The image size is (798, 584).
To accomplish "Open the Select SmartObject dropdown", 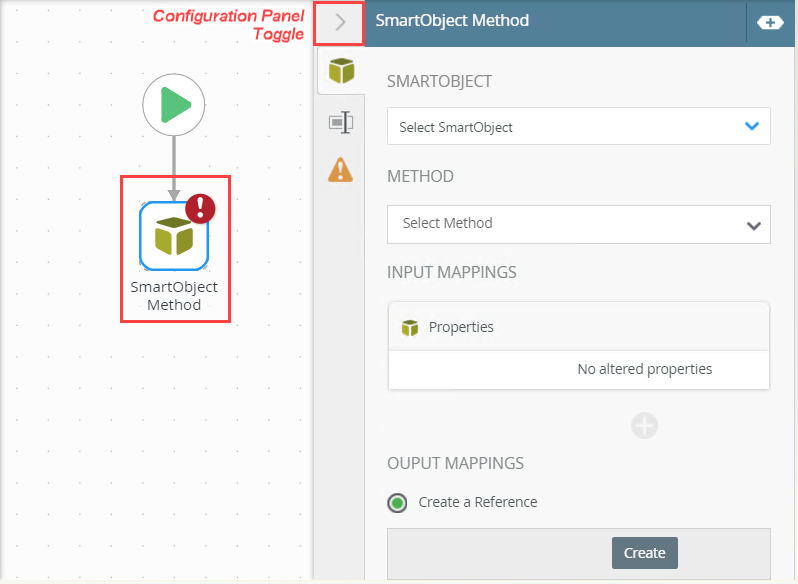I will click(579, 126).
